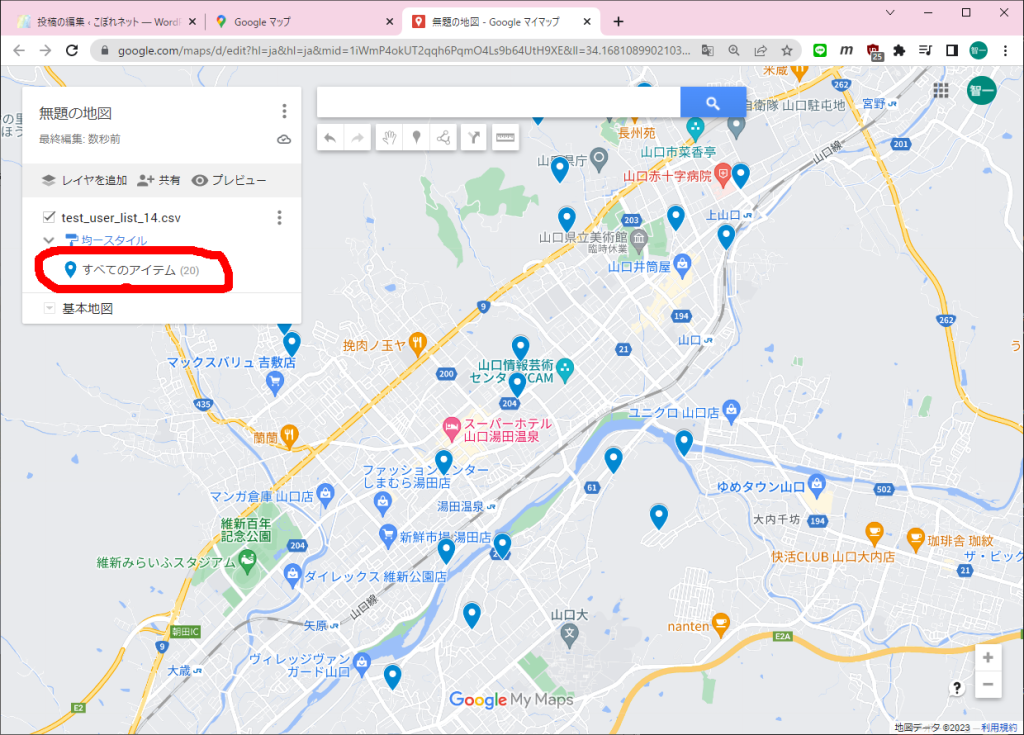The image size is (1024, 735).
Task: Open the layer options kebab menu
Action: pos(279,217)
